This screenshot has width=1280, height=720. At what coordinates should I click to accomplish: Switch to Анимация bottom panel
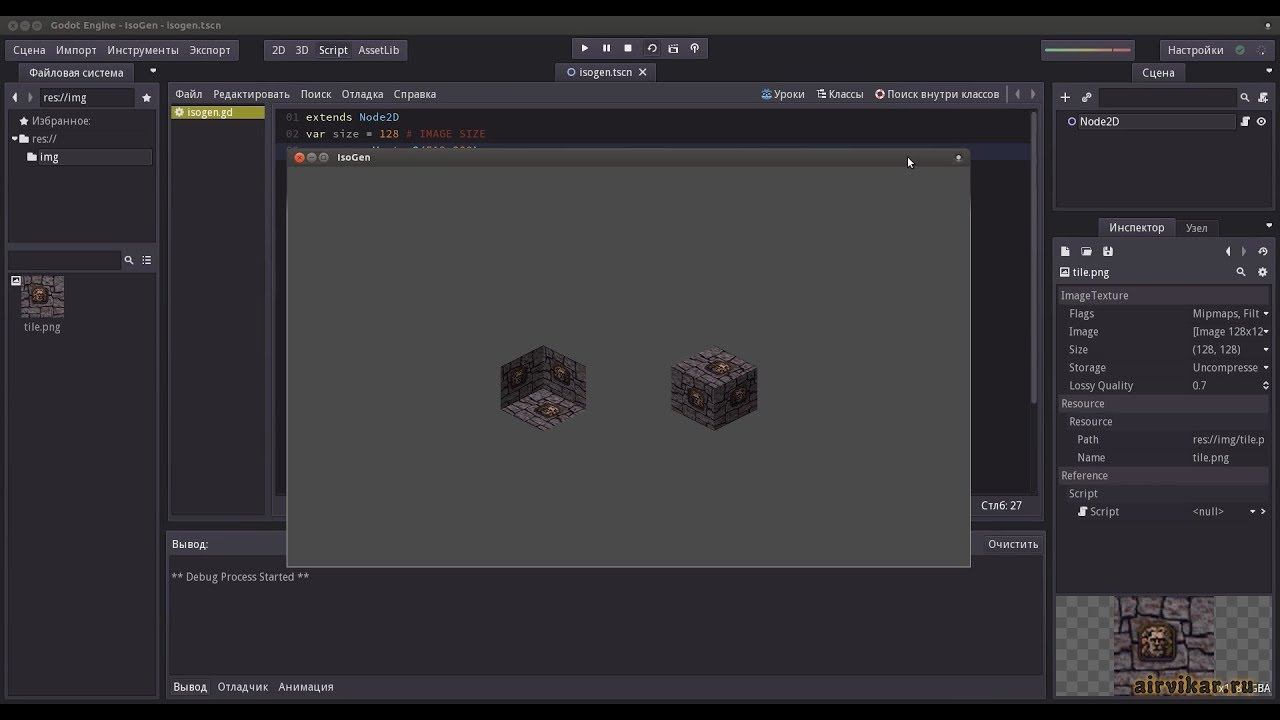point(306,687)
